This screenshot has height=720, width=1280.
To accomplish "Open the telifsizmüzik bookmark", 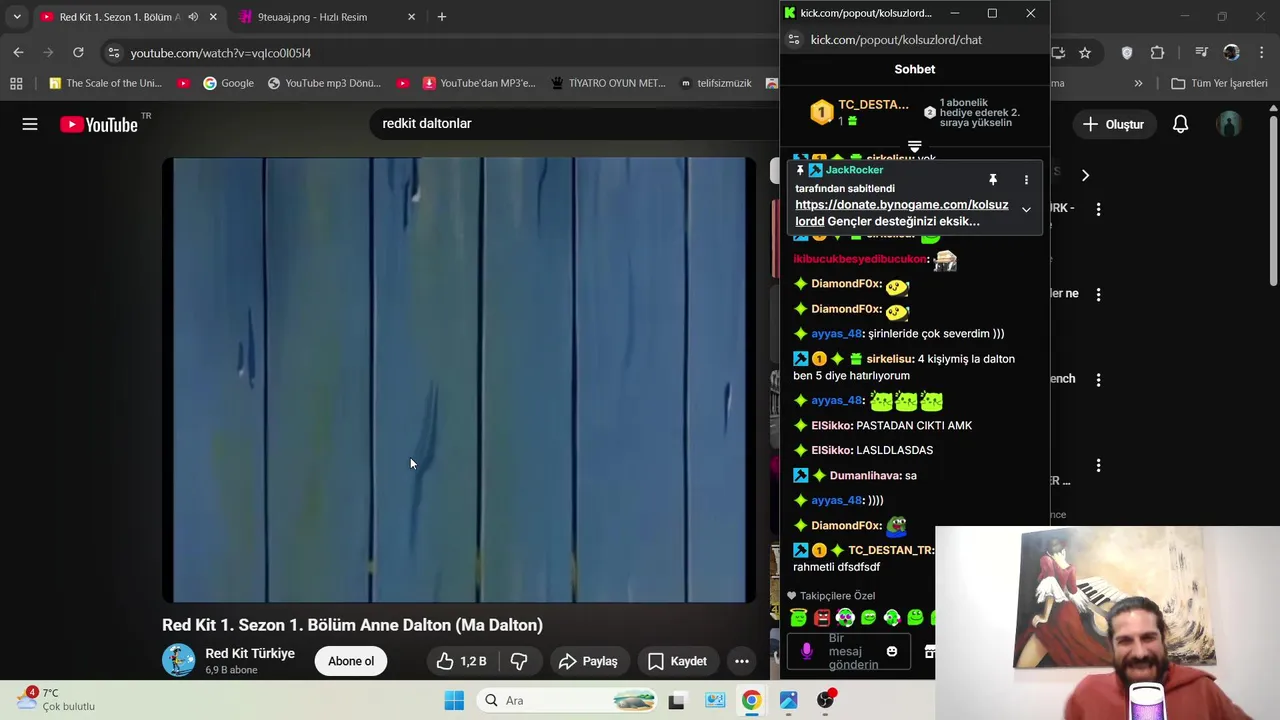I will click(716, 83).
